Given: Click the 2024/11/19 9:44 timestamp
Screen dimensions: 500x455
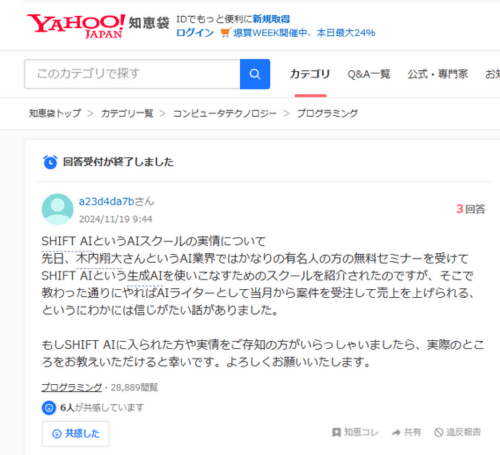Looking at the screenshot, I should (115, 219).
